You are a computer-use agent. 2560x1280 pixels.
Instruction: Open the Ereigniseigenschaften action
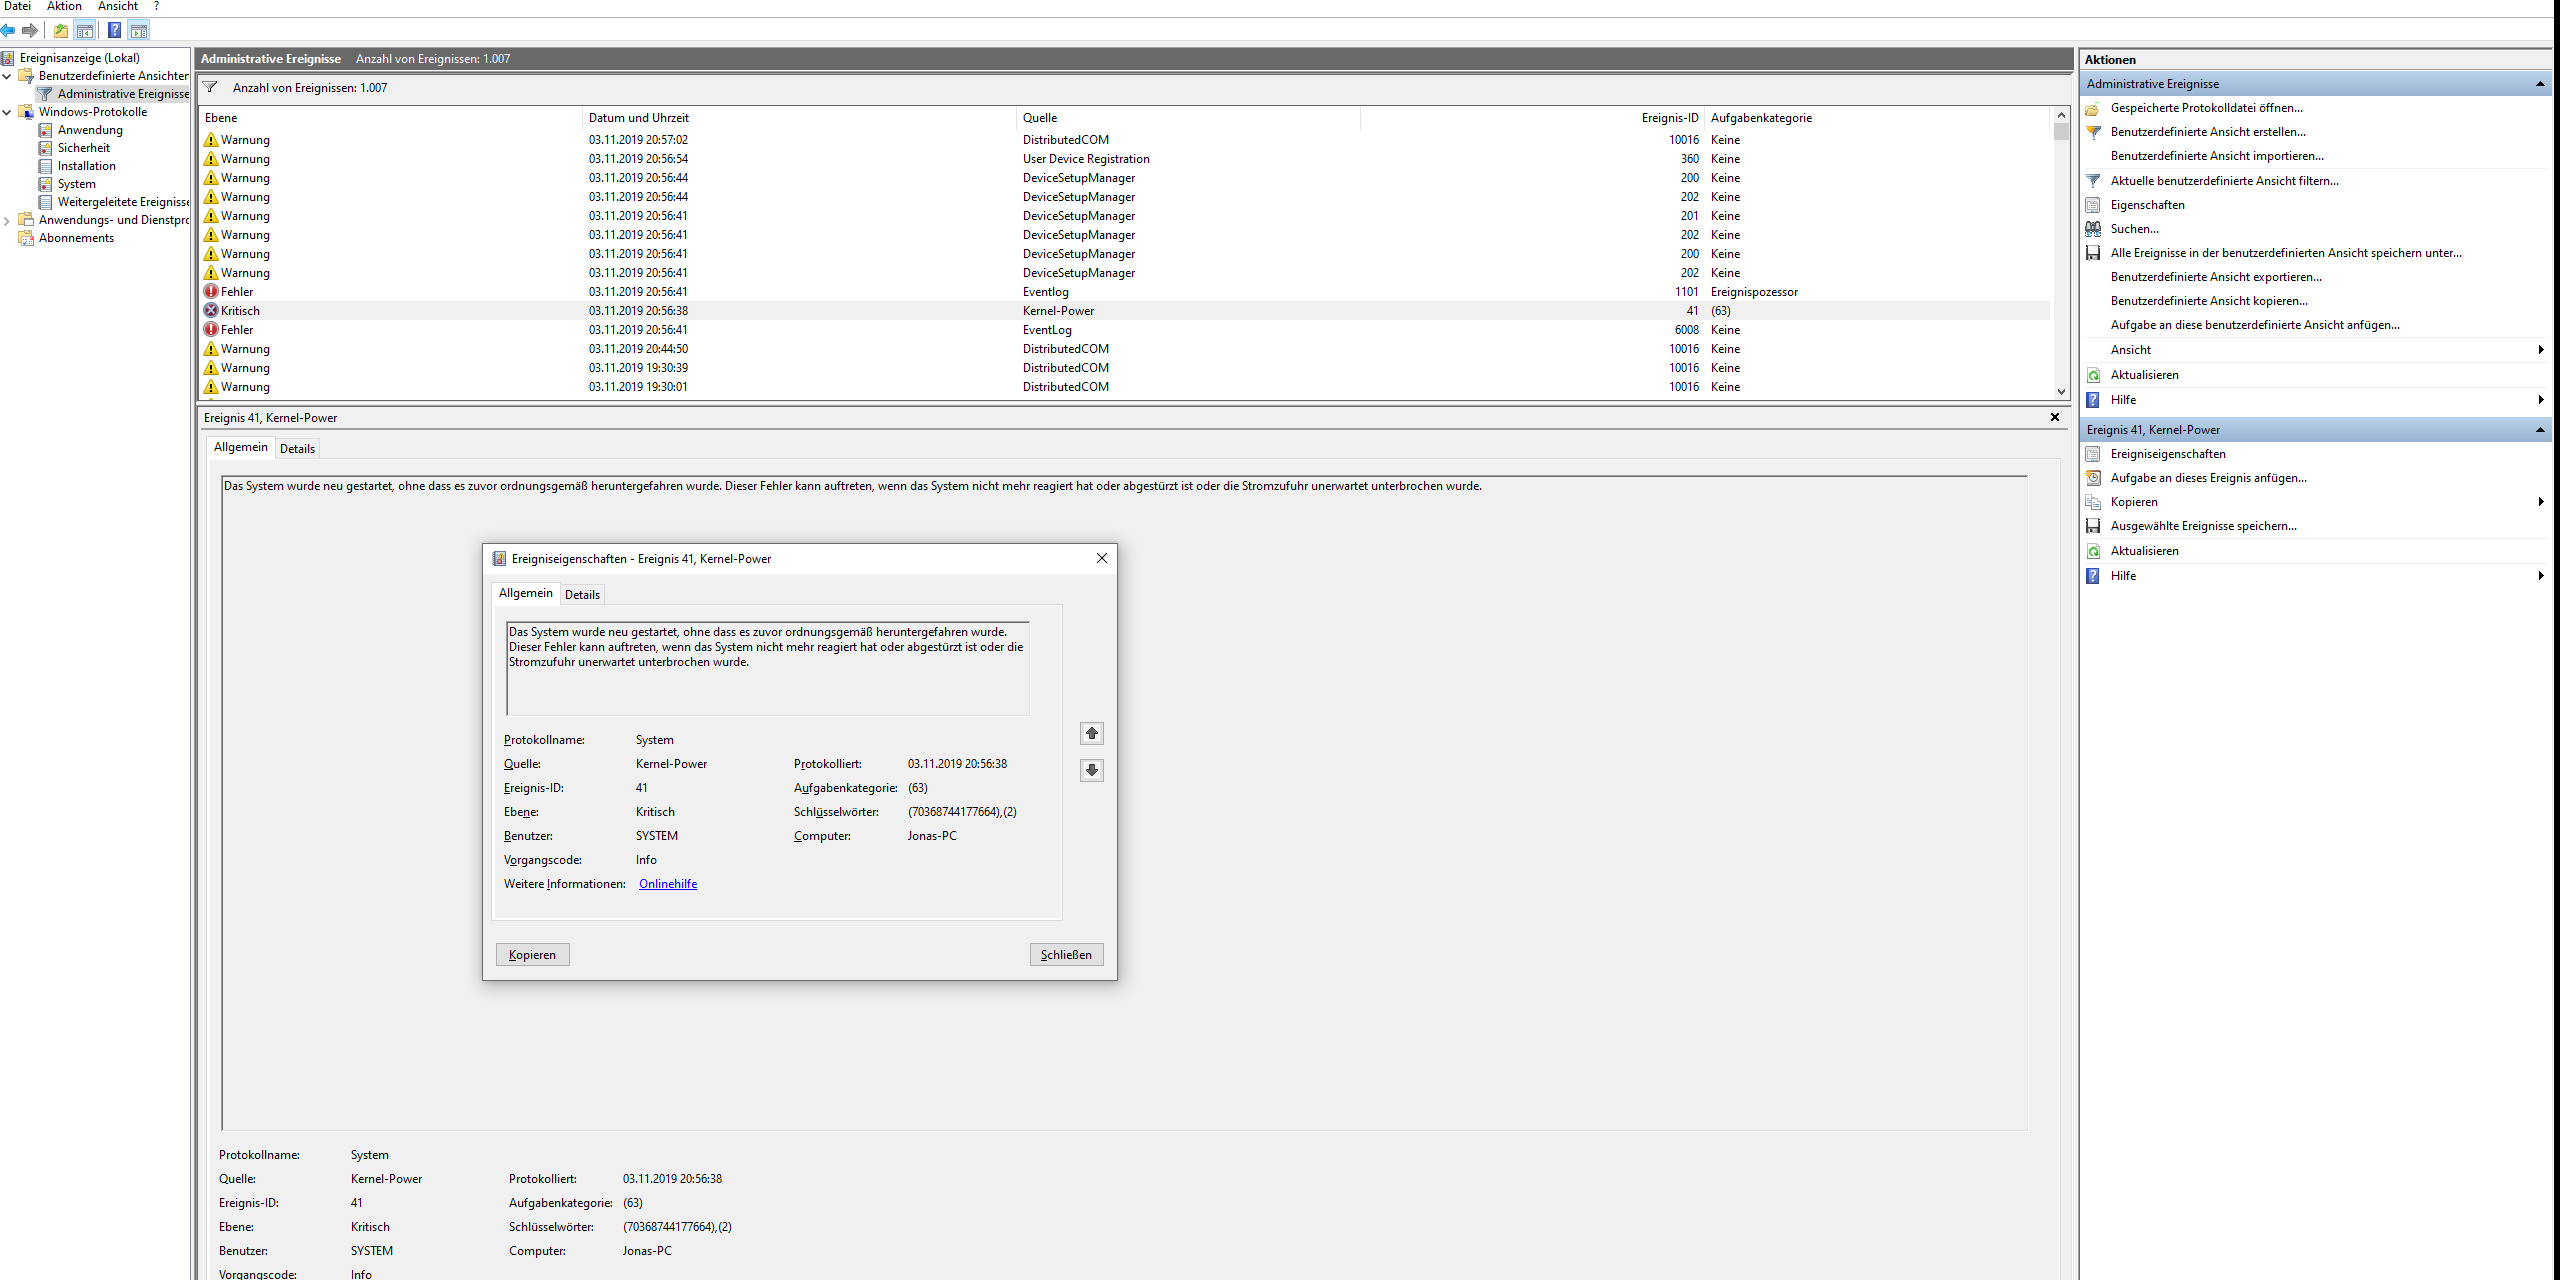(x=2167, y=454)
